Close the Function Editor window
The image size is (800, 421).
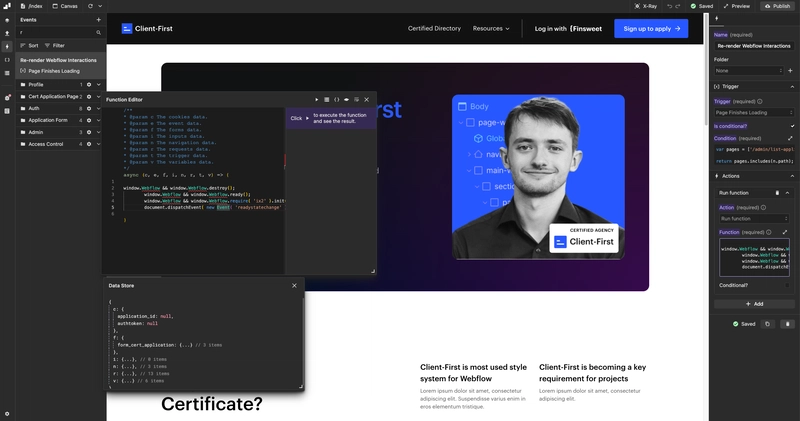366,100
